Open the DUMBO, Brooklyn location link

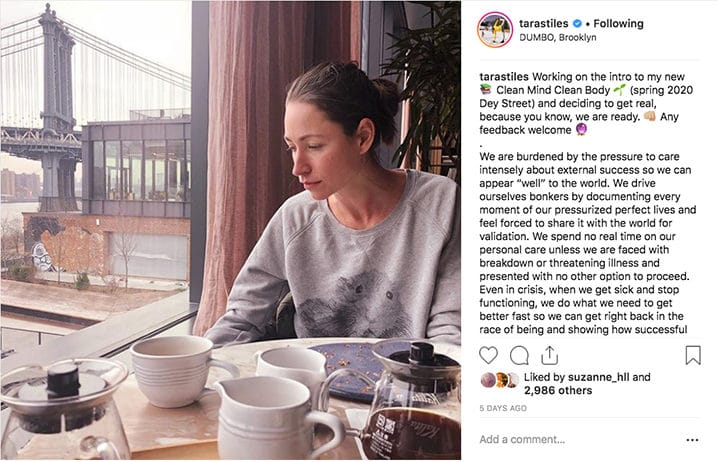click(557, 38)
